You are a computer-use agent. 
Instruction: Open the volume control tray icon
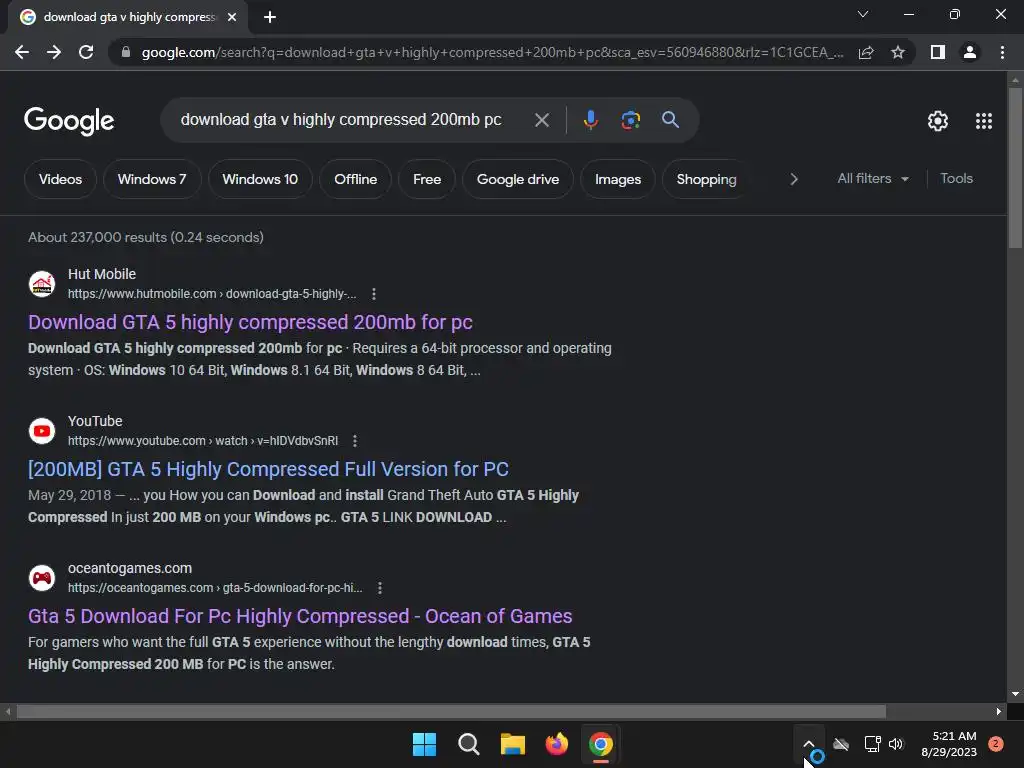tap(896, 744)
